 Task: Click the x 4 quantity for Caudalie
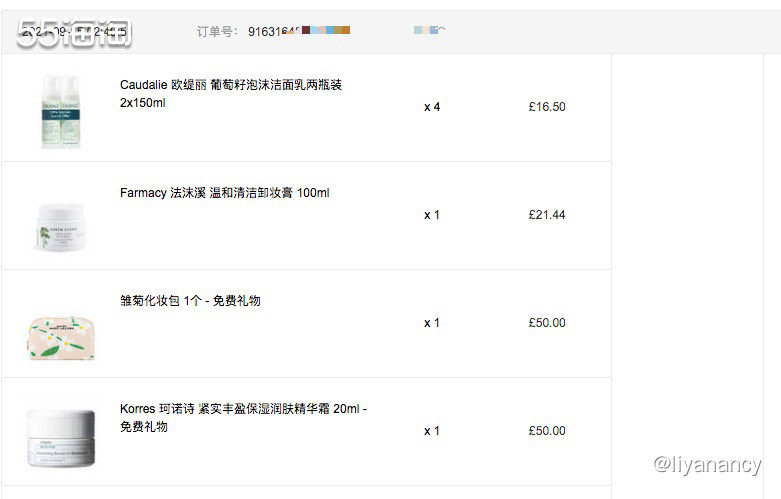coord(432,107)
